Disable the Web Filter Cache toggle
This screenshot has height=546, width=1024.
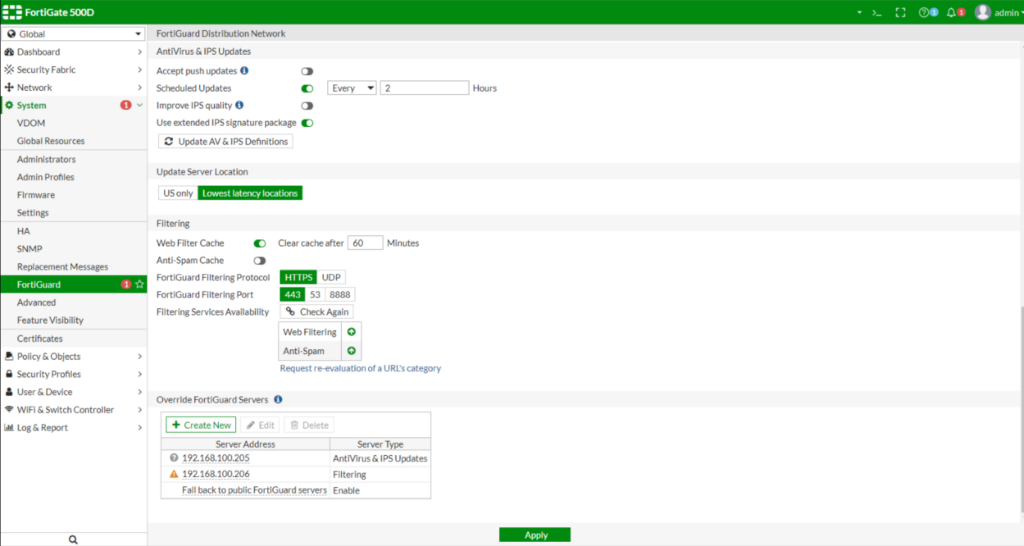[x=260, y=243]
